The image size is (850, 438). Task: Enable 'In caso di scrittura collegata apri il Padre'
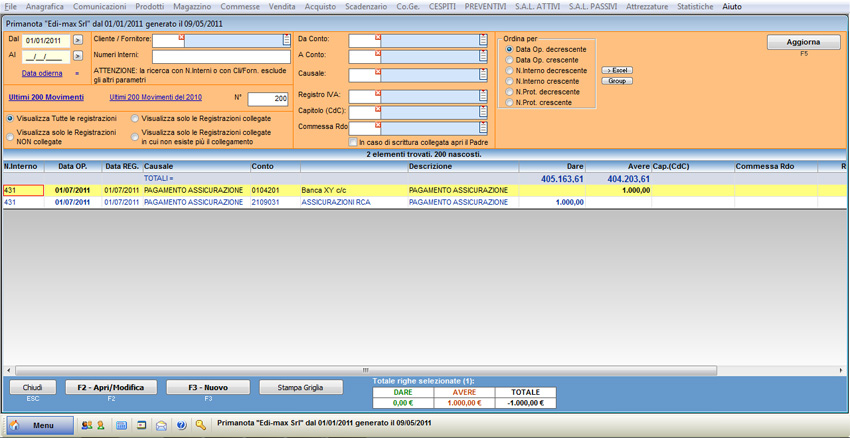coord(353,143)
